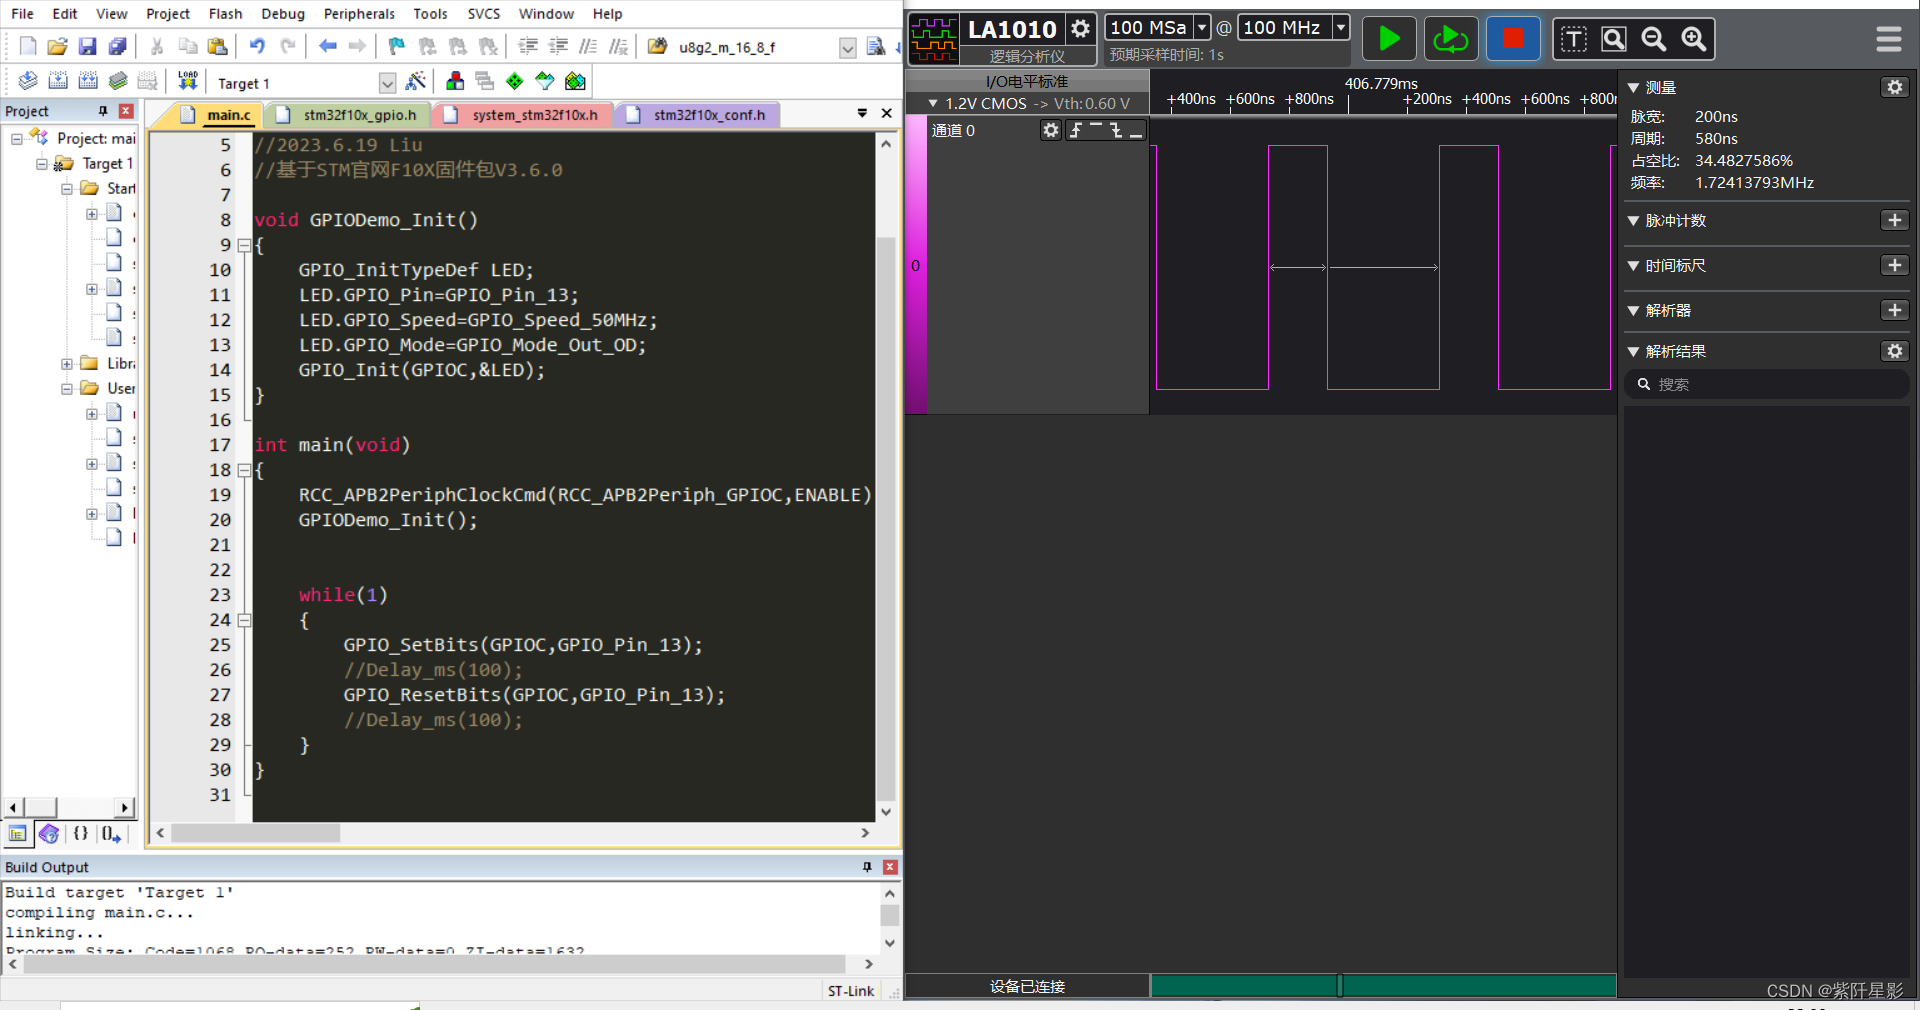This screenshot has height=1010, width=1920.
Task: Build the target files icon
Action: [58, 81]
